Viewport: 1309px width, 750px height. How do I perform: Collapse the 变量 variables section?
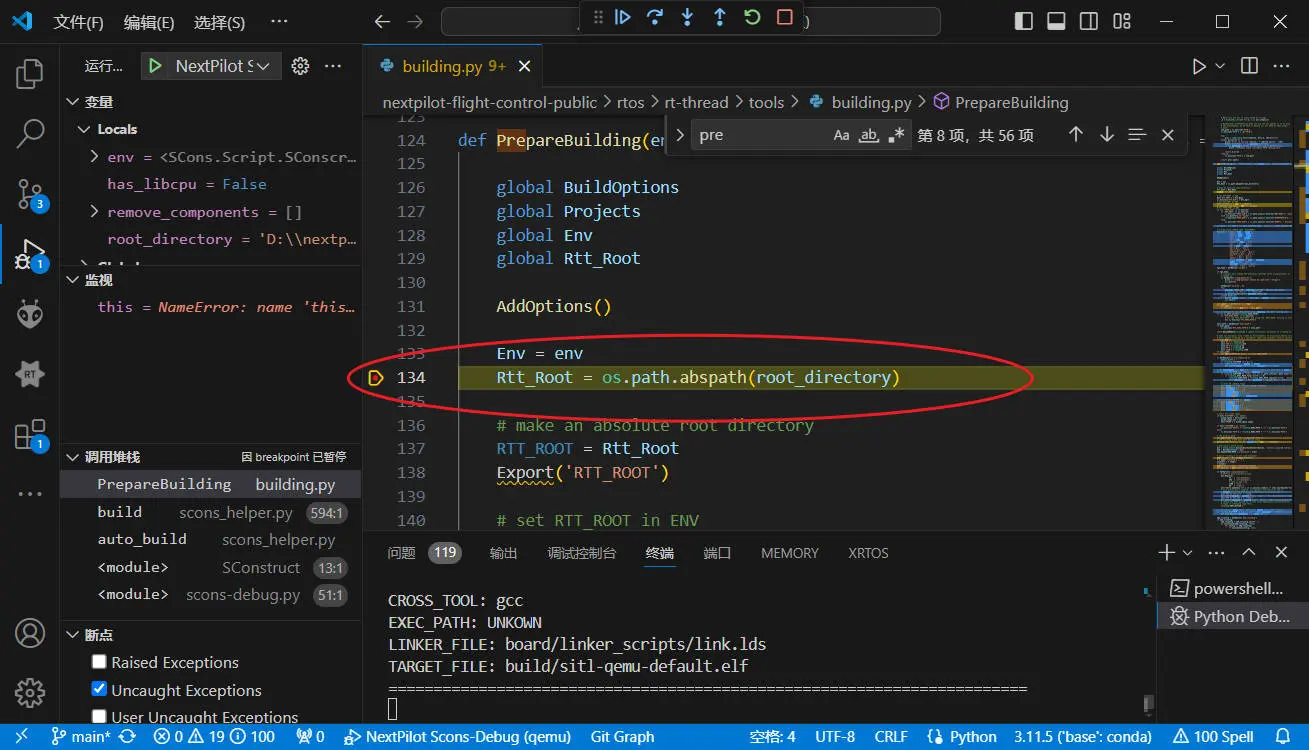click(x=72, y=102)
